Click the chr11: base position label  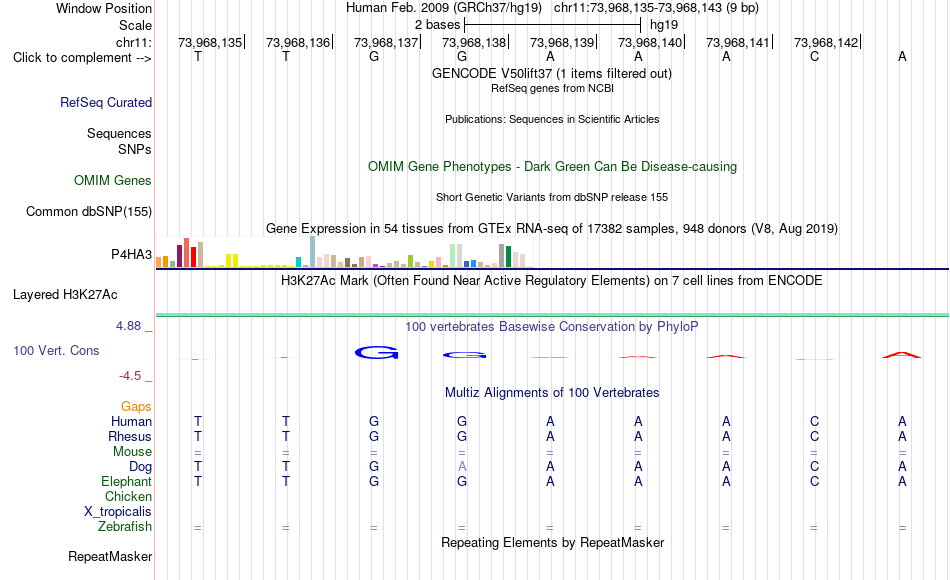[134, 42]
